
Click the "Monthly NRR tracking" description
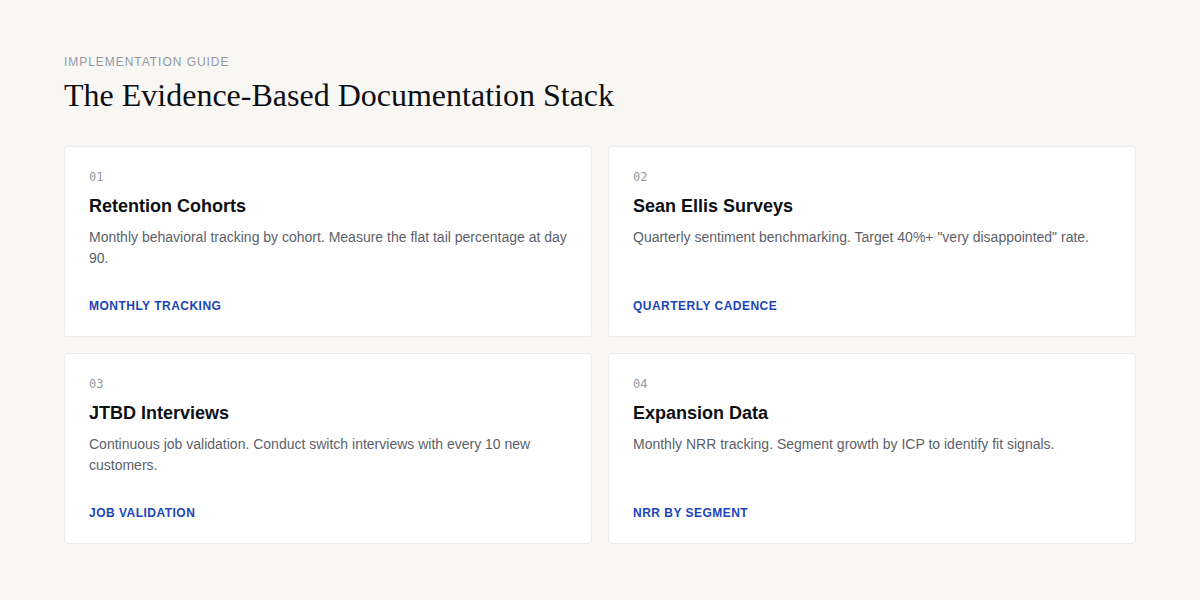(x=843, y=445)
